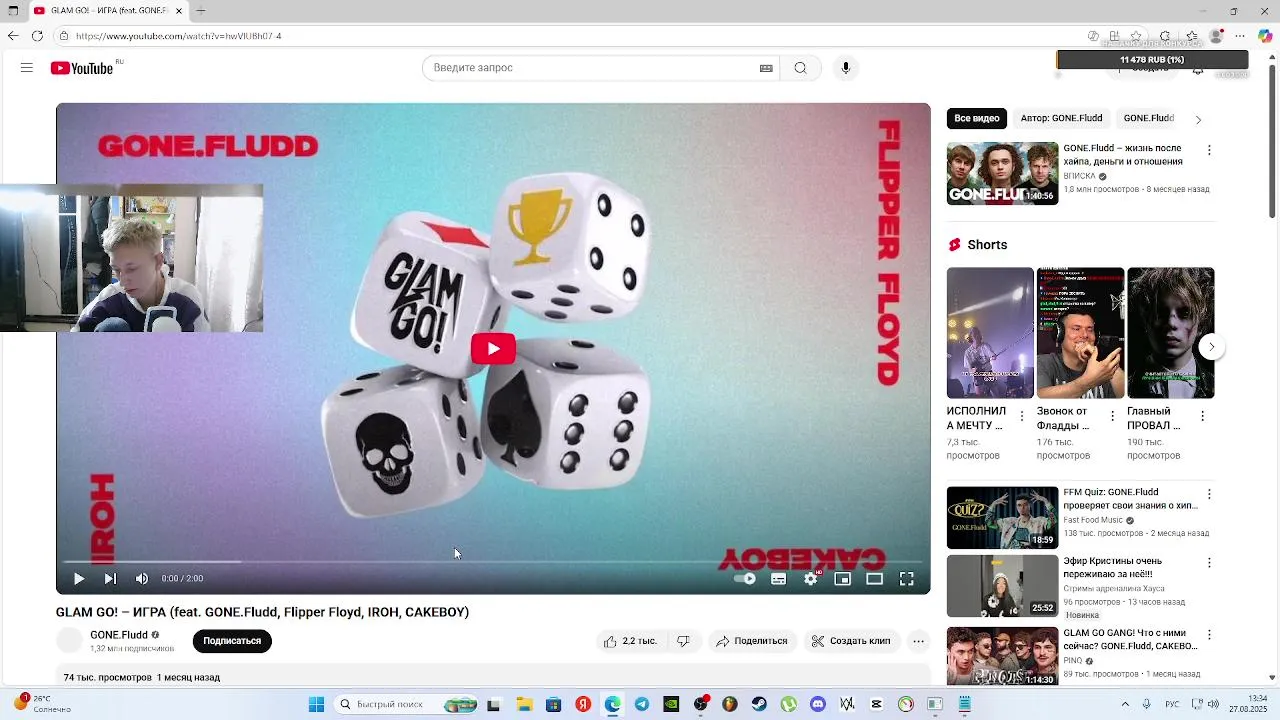Select the Автор: GONE.Fludd filter chip

1061,118
